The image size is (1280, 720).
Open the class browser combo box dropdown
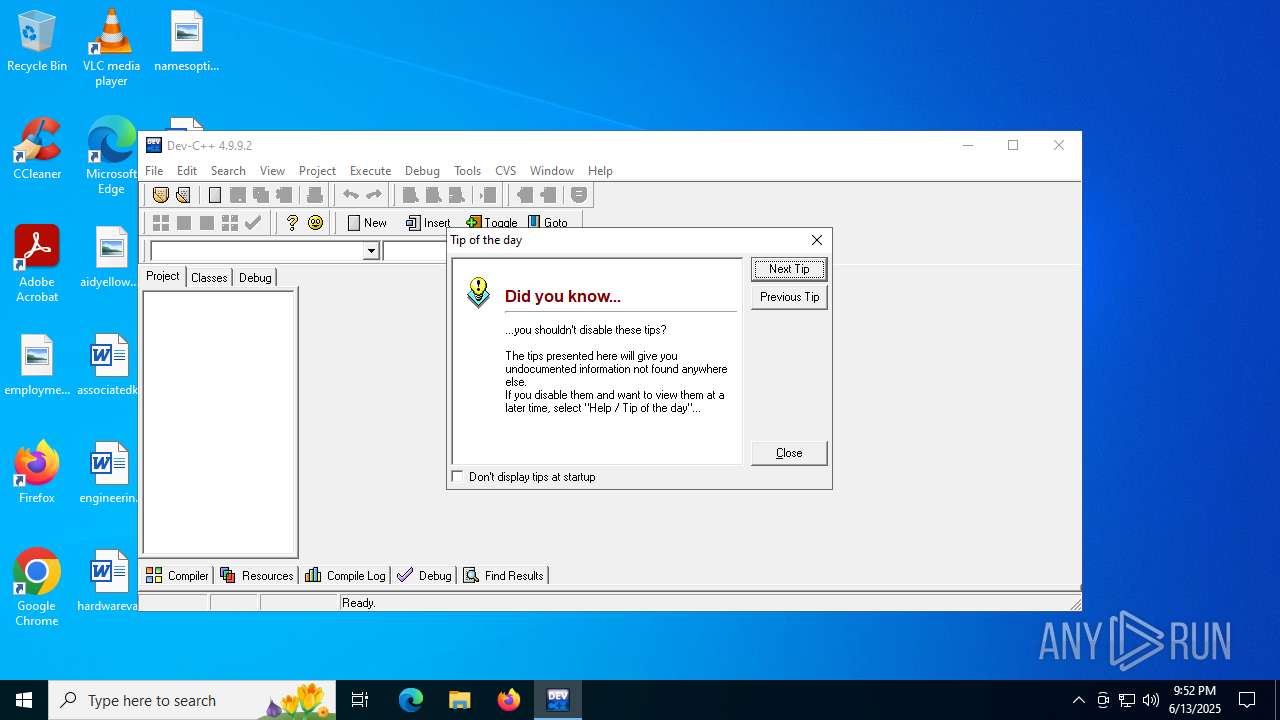(x=371, y=251)
